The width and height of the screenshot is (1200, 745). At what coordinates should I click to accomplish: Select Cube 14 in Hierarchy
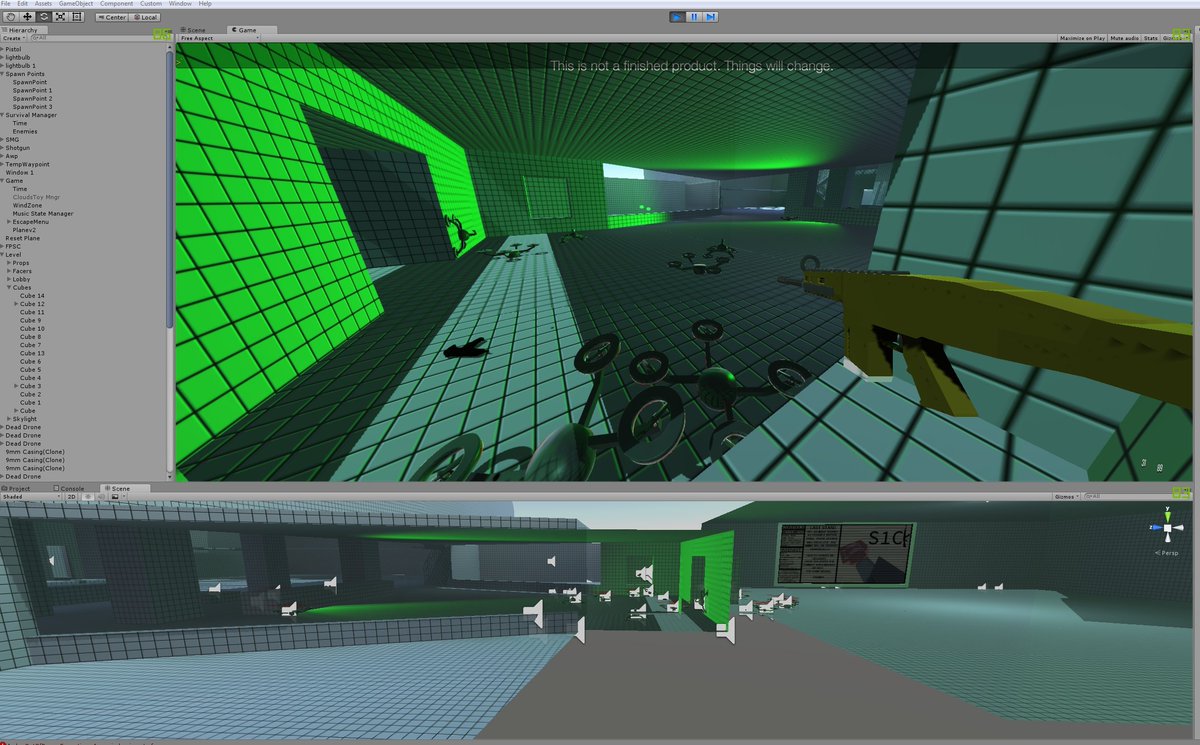(x=32, y=296)
